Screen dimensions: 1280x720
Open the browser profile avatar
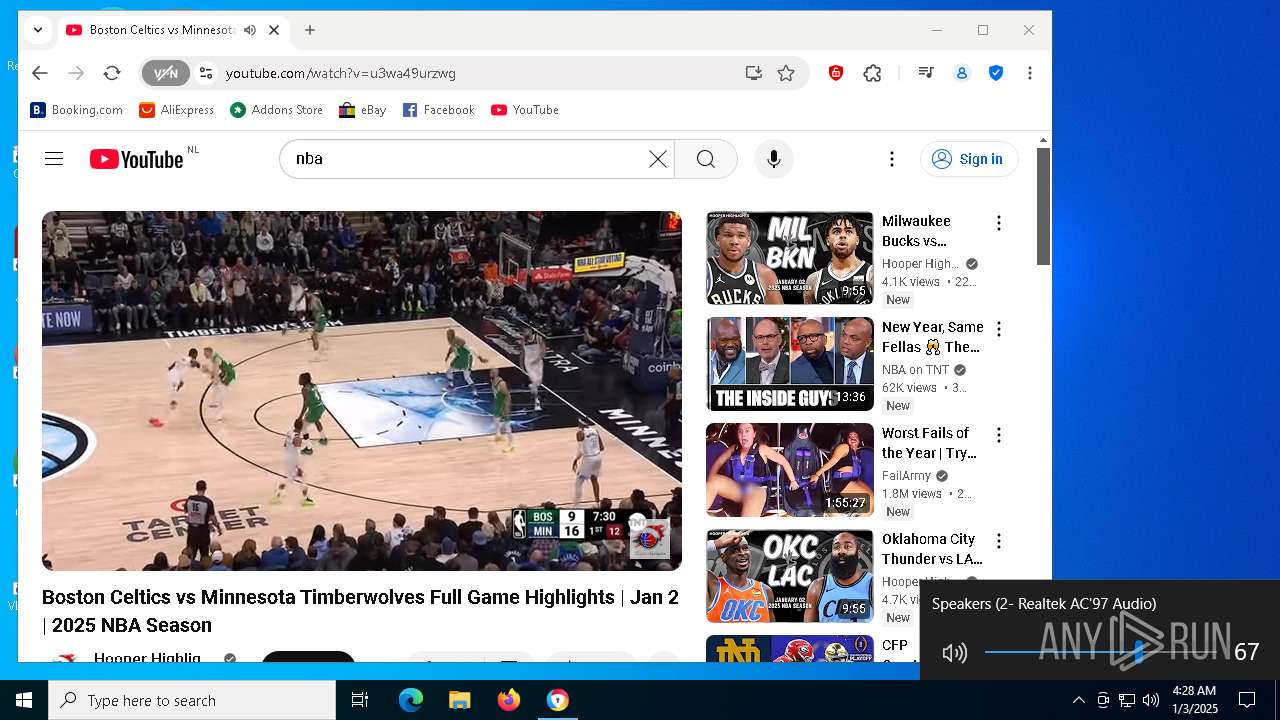[x=962, y=73]
